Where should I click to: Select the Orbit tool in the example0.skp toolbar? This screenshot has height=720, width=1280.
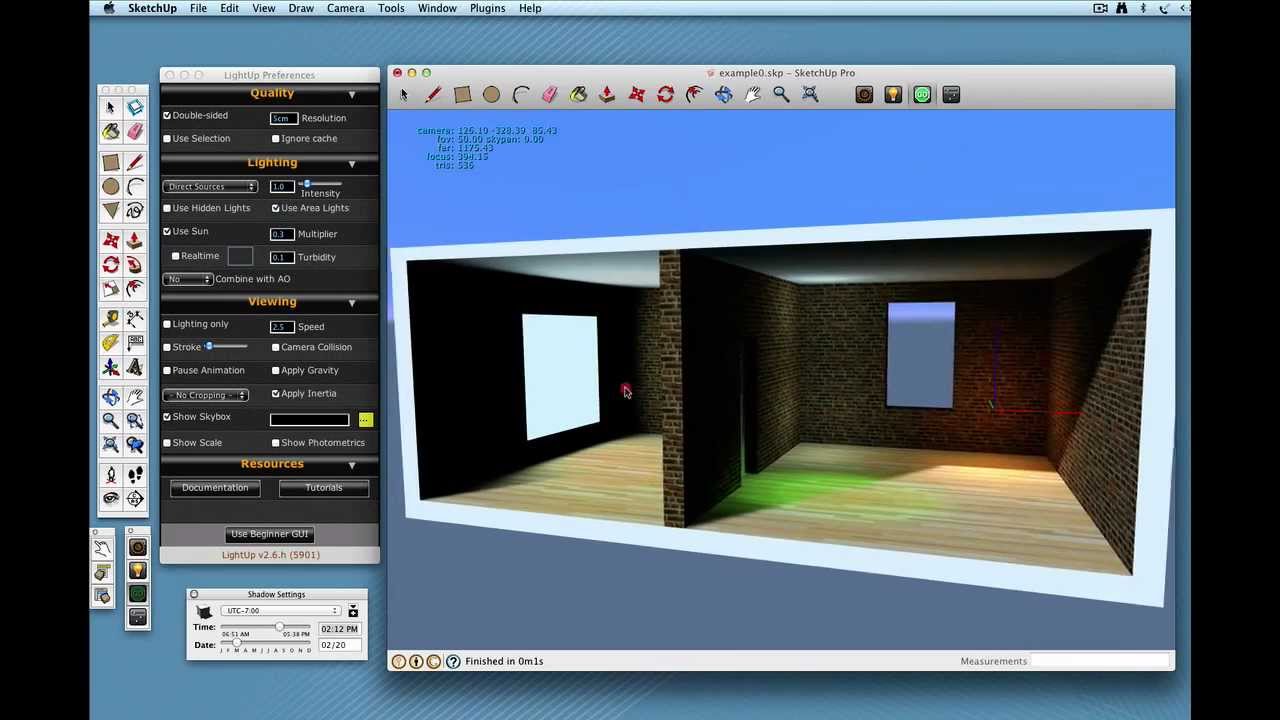pos(723,94)
